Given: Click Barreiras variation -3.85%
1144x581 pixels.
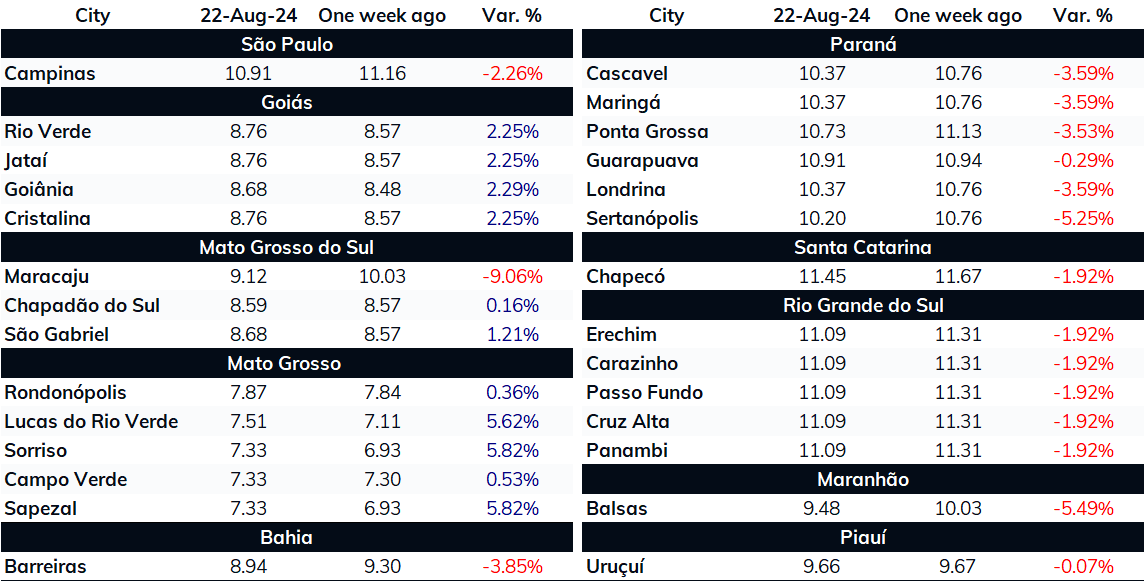Looking at the screenshot, I should (x=512, y=566).
